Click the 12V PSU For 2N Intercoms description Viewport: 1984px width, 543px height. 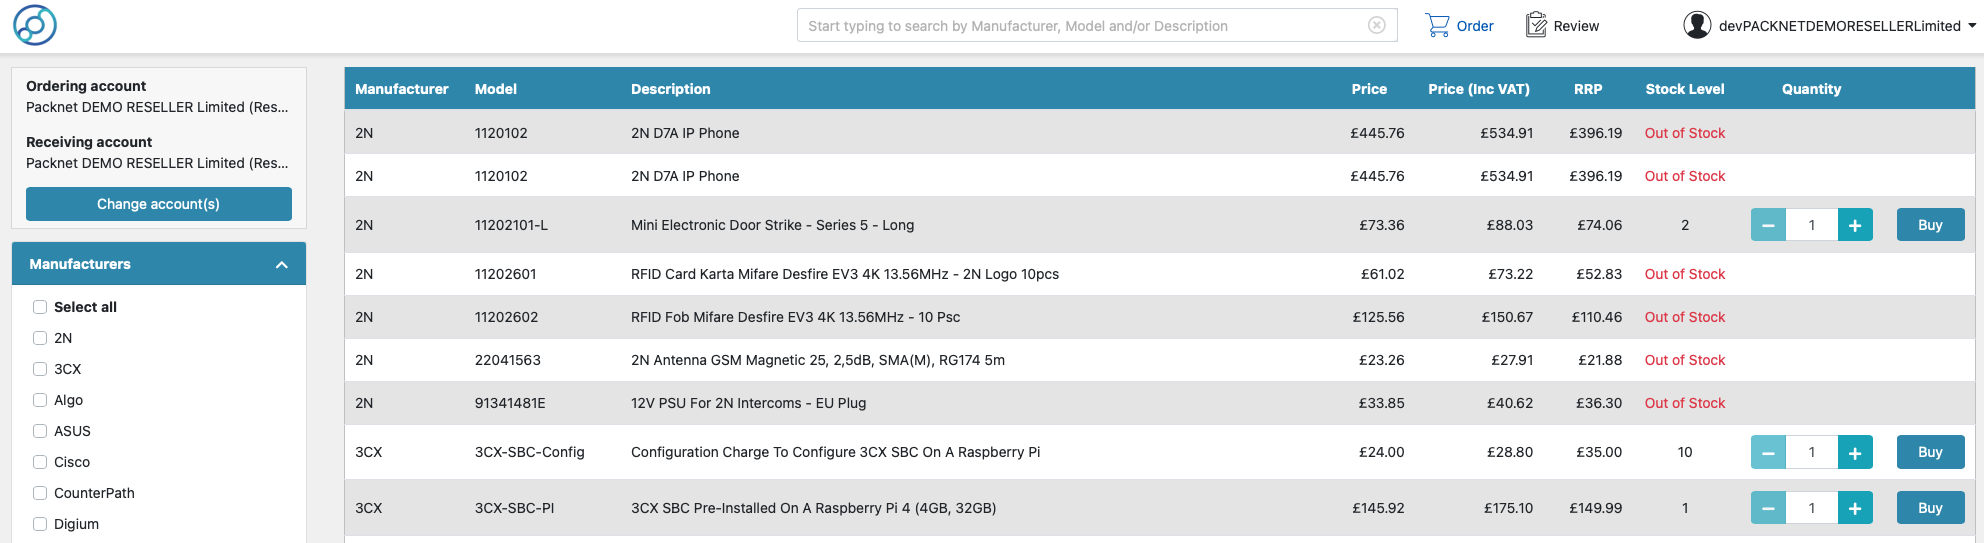click(748, 403)
